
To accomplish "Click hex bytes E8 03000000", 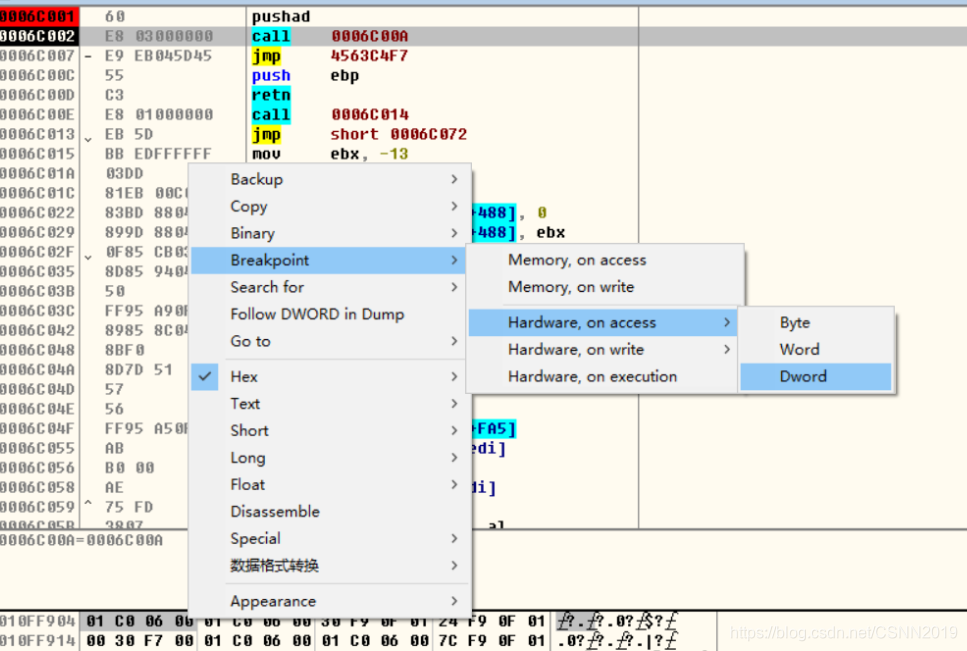I will (x=159, y=36).
